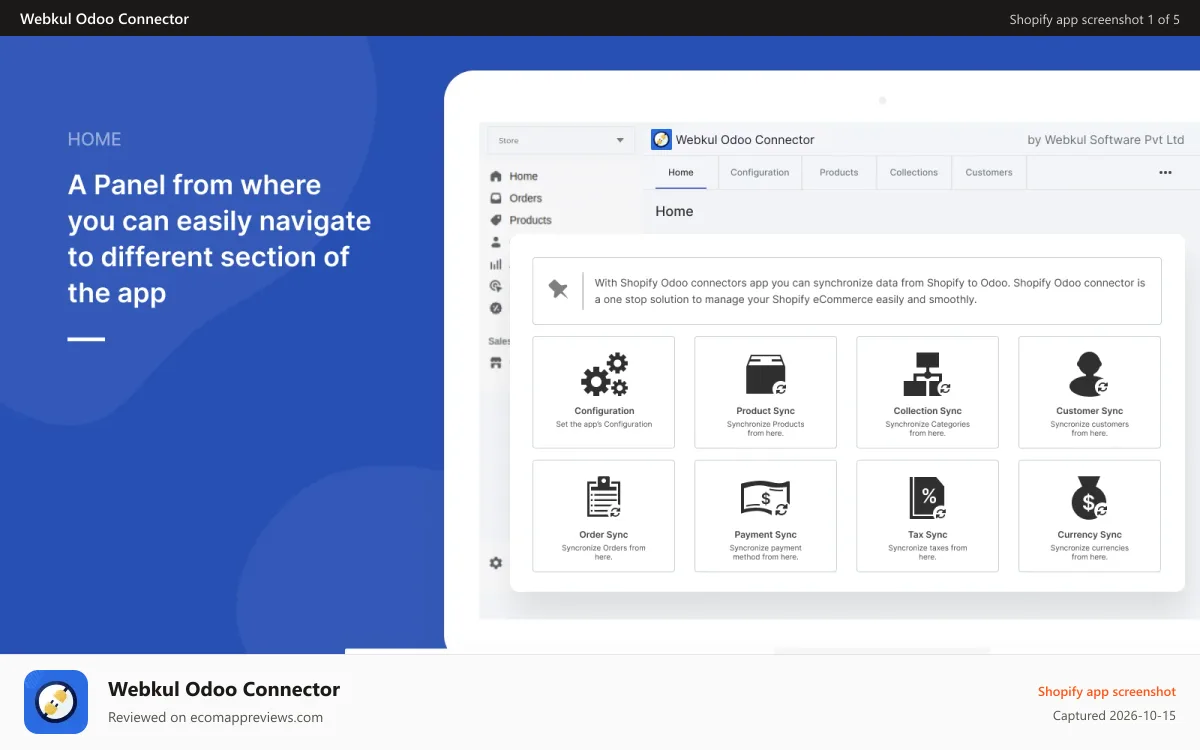Open the Configuration card label
Image resolution: width=1200 pixels, height=750 pixels.
604,411
